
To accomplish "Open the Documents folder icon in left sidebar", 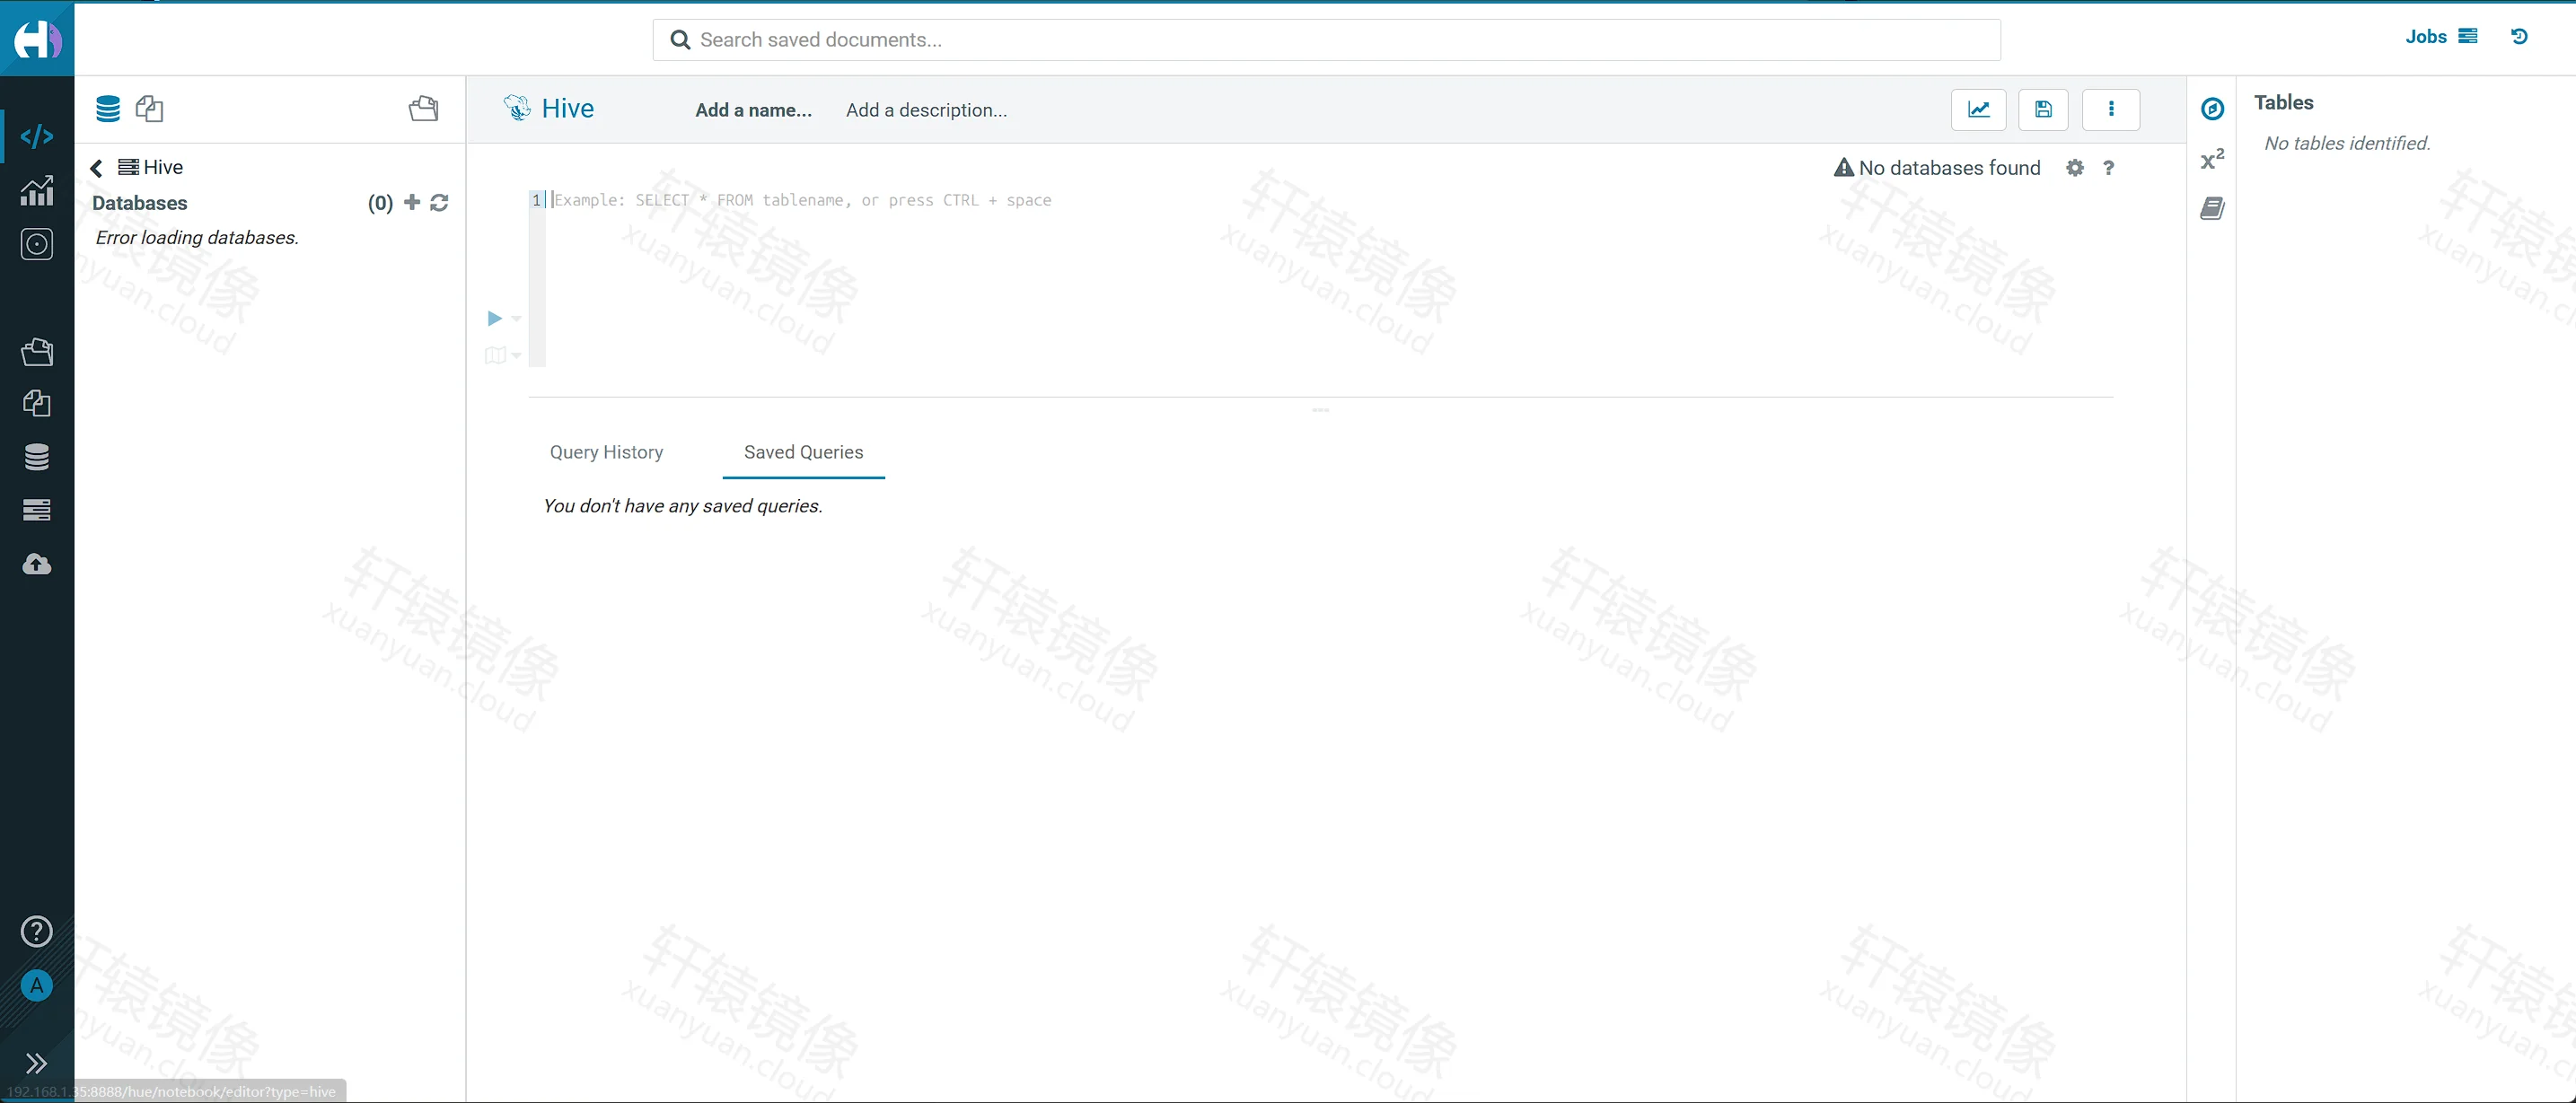I will (37, 351).
